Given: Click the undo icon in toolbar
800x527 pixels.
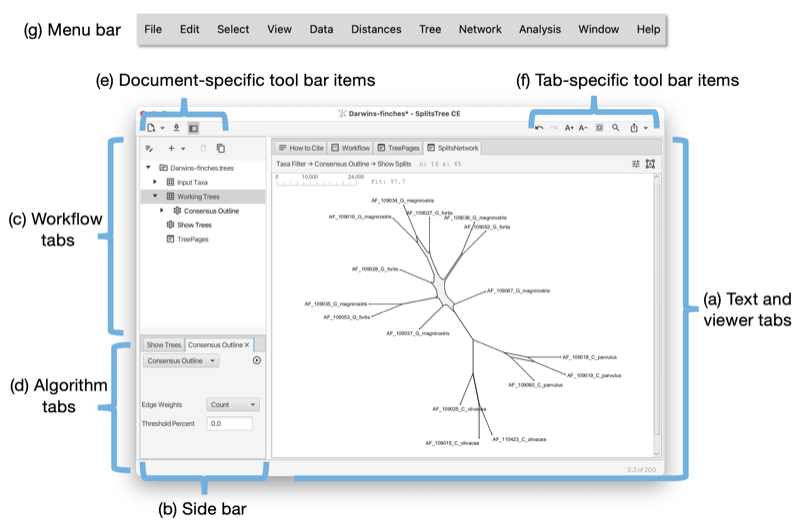Looking at the screenshot, I should (539, 128).
